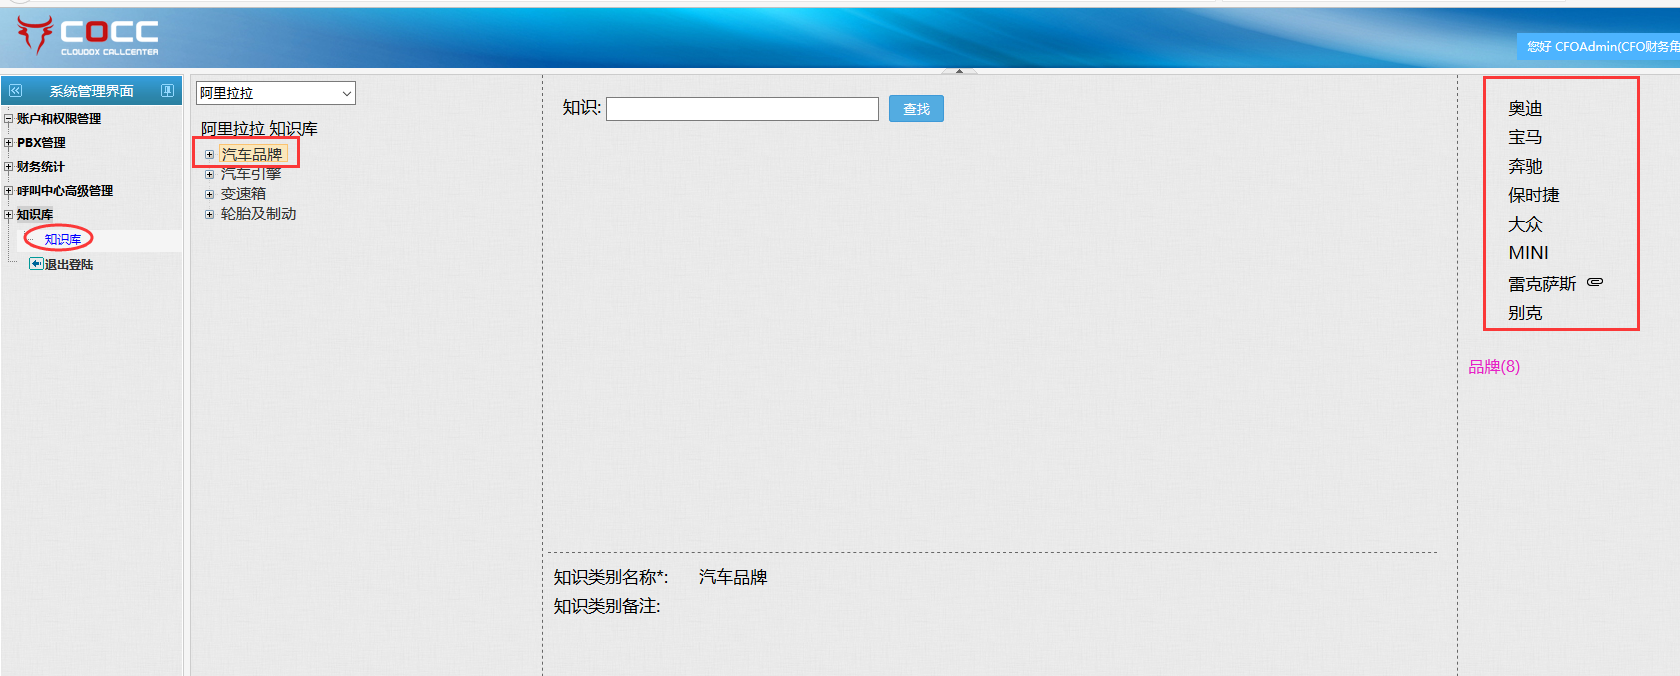
Task: Expand the PBX管理 menu section
Action: [9, 143]
